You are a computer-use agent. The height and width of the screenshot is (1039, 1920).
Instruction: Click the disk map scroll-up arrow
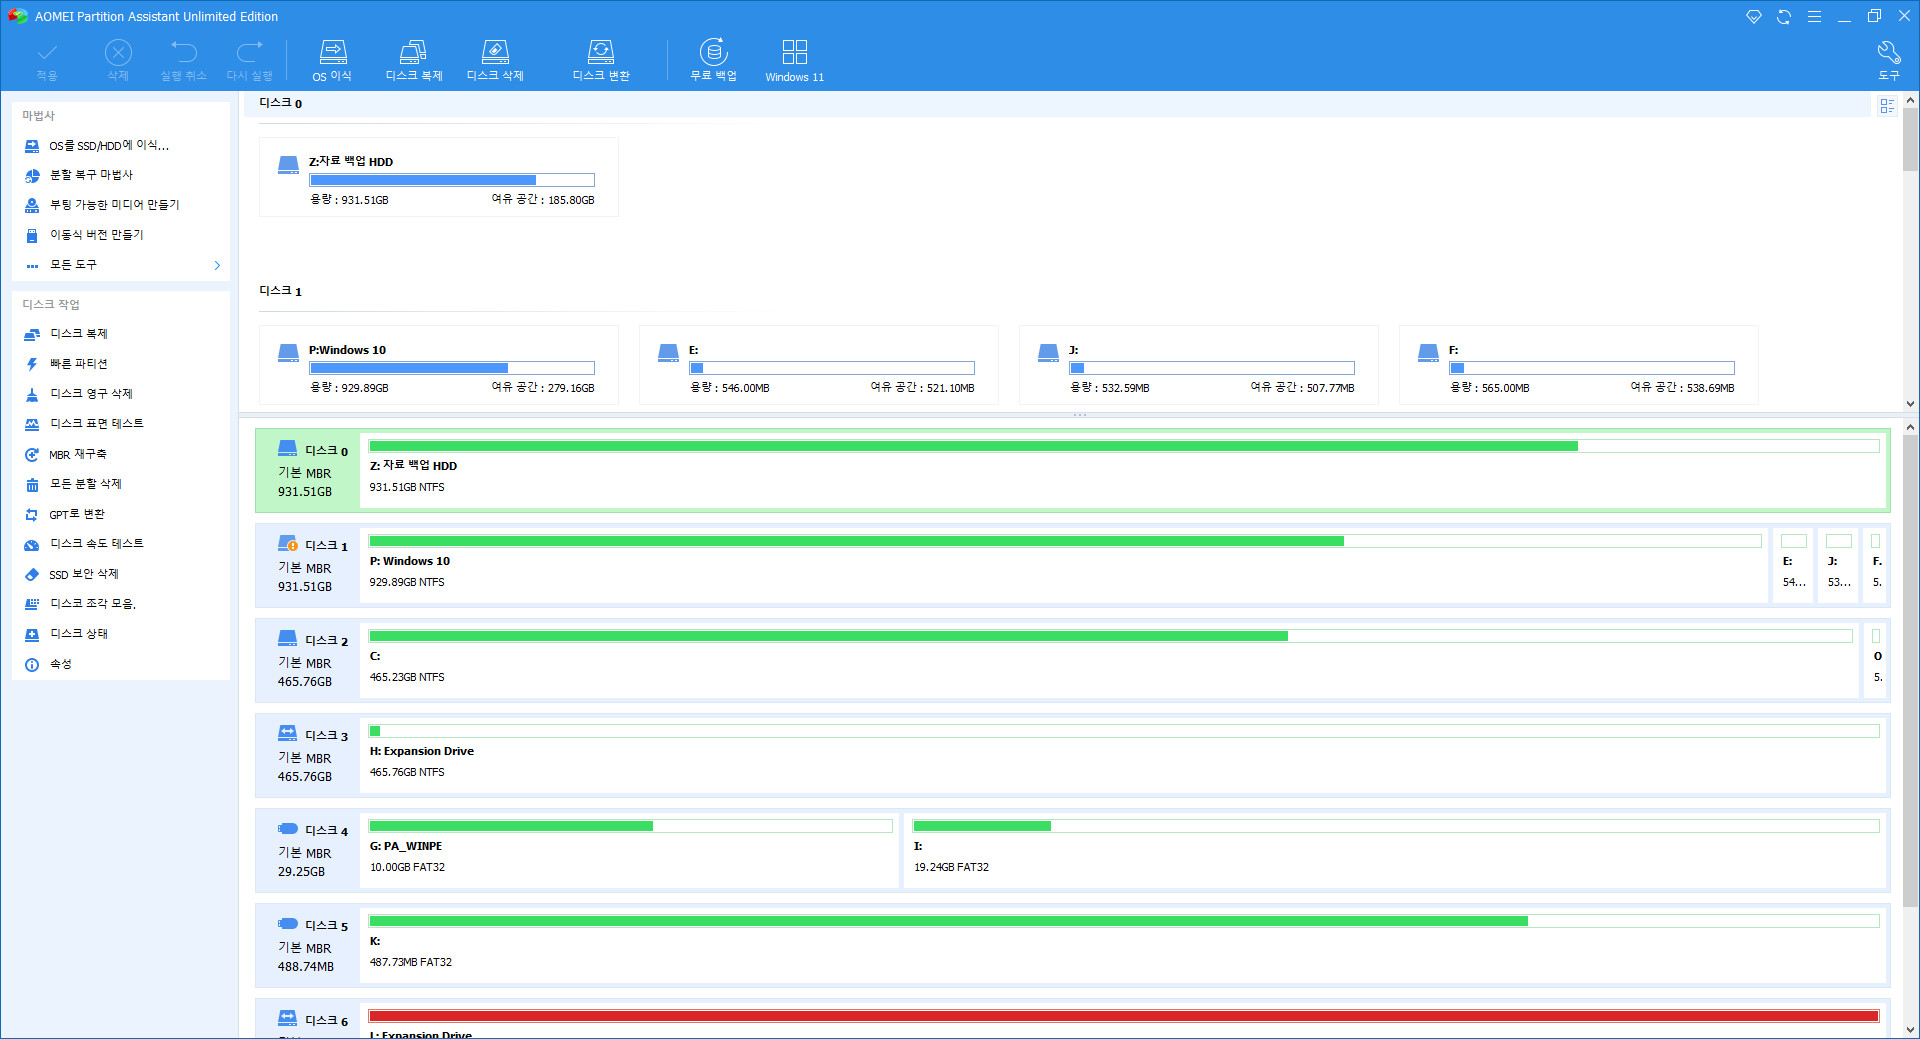pyautogui.click(x=1910, y=427)
